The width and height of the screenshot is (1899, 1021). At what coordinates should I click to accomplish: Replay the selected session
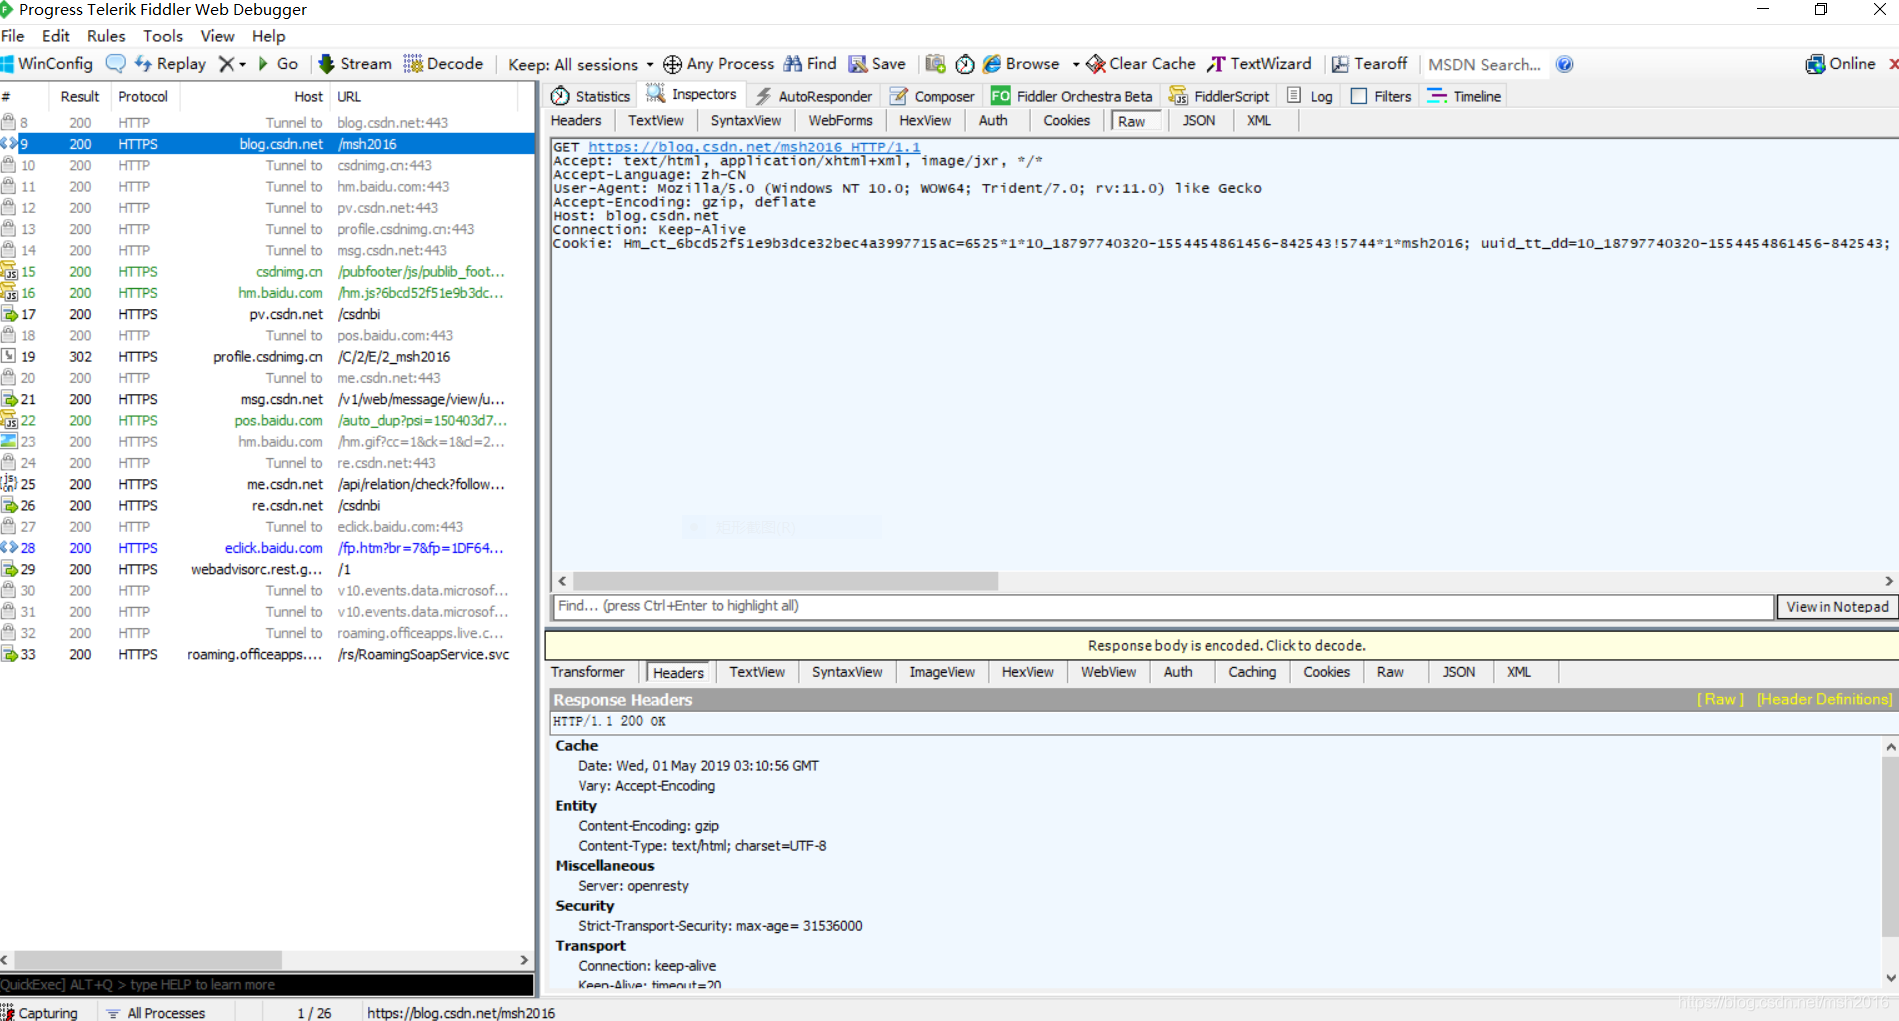170,64
